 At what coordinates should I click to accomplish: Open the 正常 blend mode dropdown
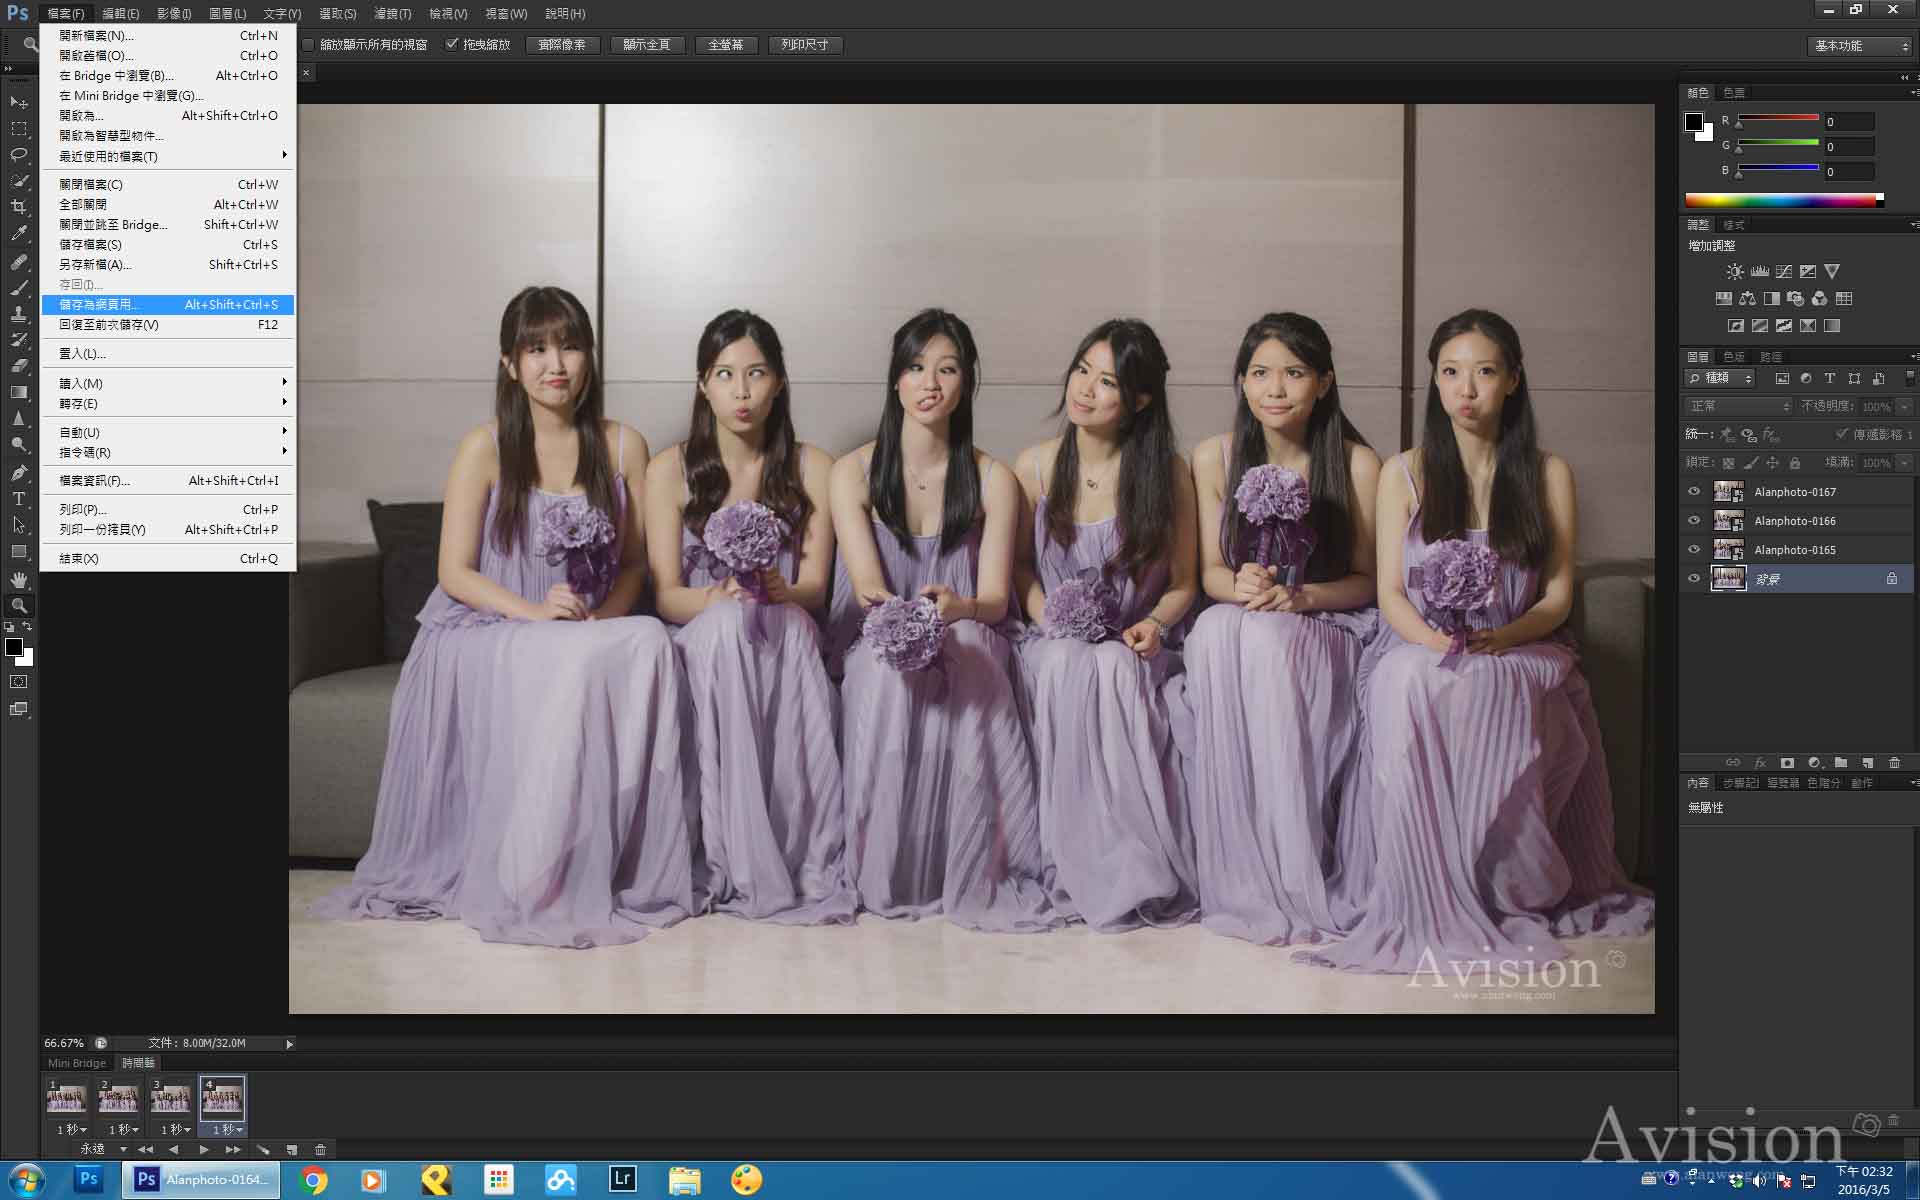[1739, 406]
